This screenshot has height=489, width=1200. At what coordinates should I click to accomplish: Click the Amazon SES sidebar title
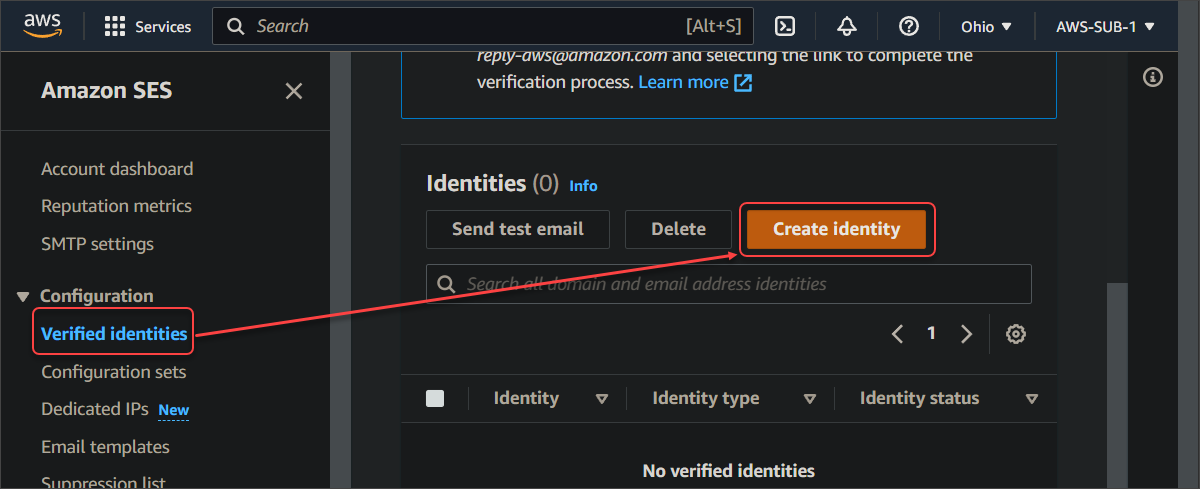[107, 91]
